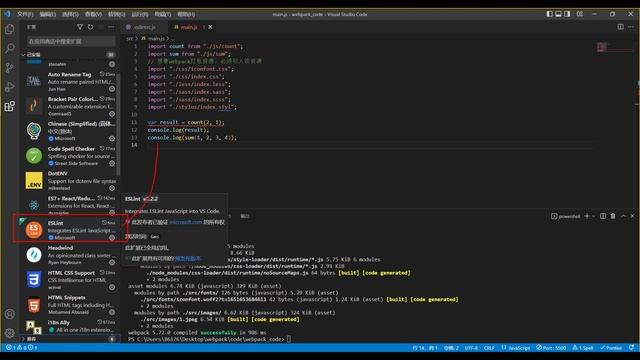This screenshot has height=360, width=640.
Task: Switch to the .eslintrc.js tab
Action: (x=144, y=27)
